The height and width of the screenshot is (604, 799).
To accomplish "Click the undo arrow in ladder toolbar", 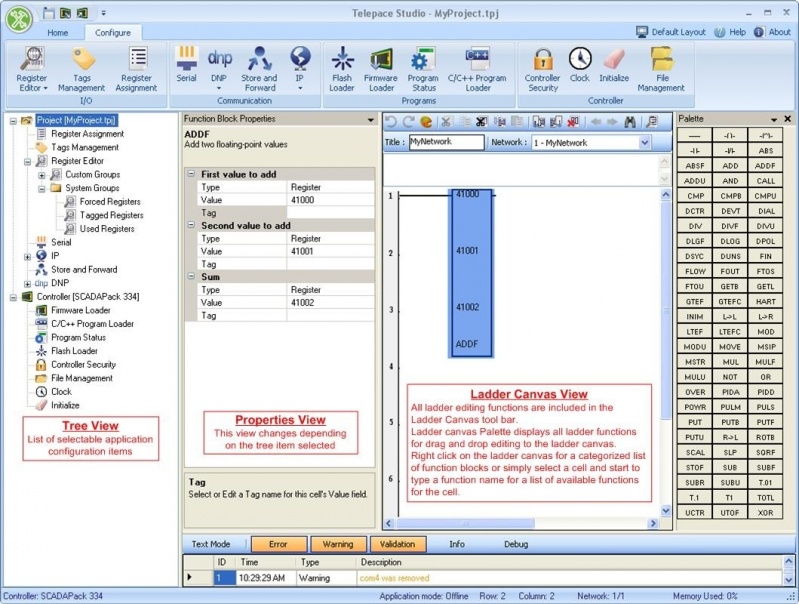I will 391,122.
